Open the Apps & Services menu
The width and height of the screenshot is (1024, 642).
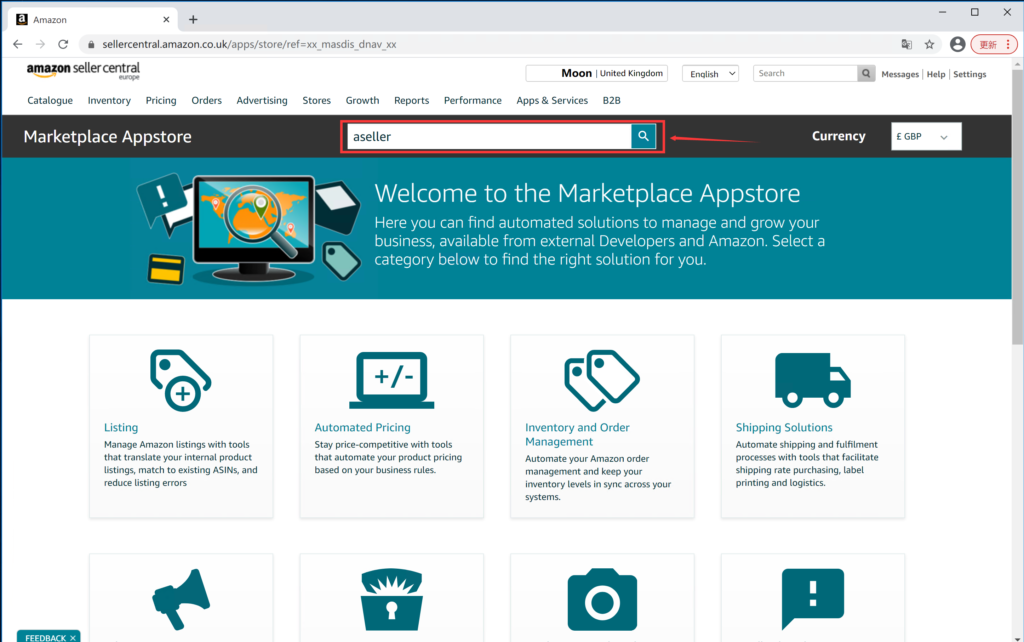point(552,101)
